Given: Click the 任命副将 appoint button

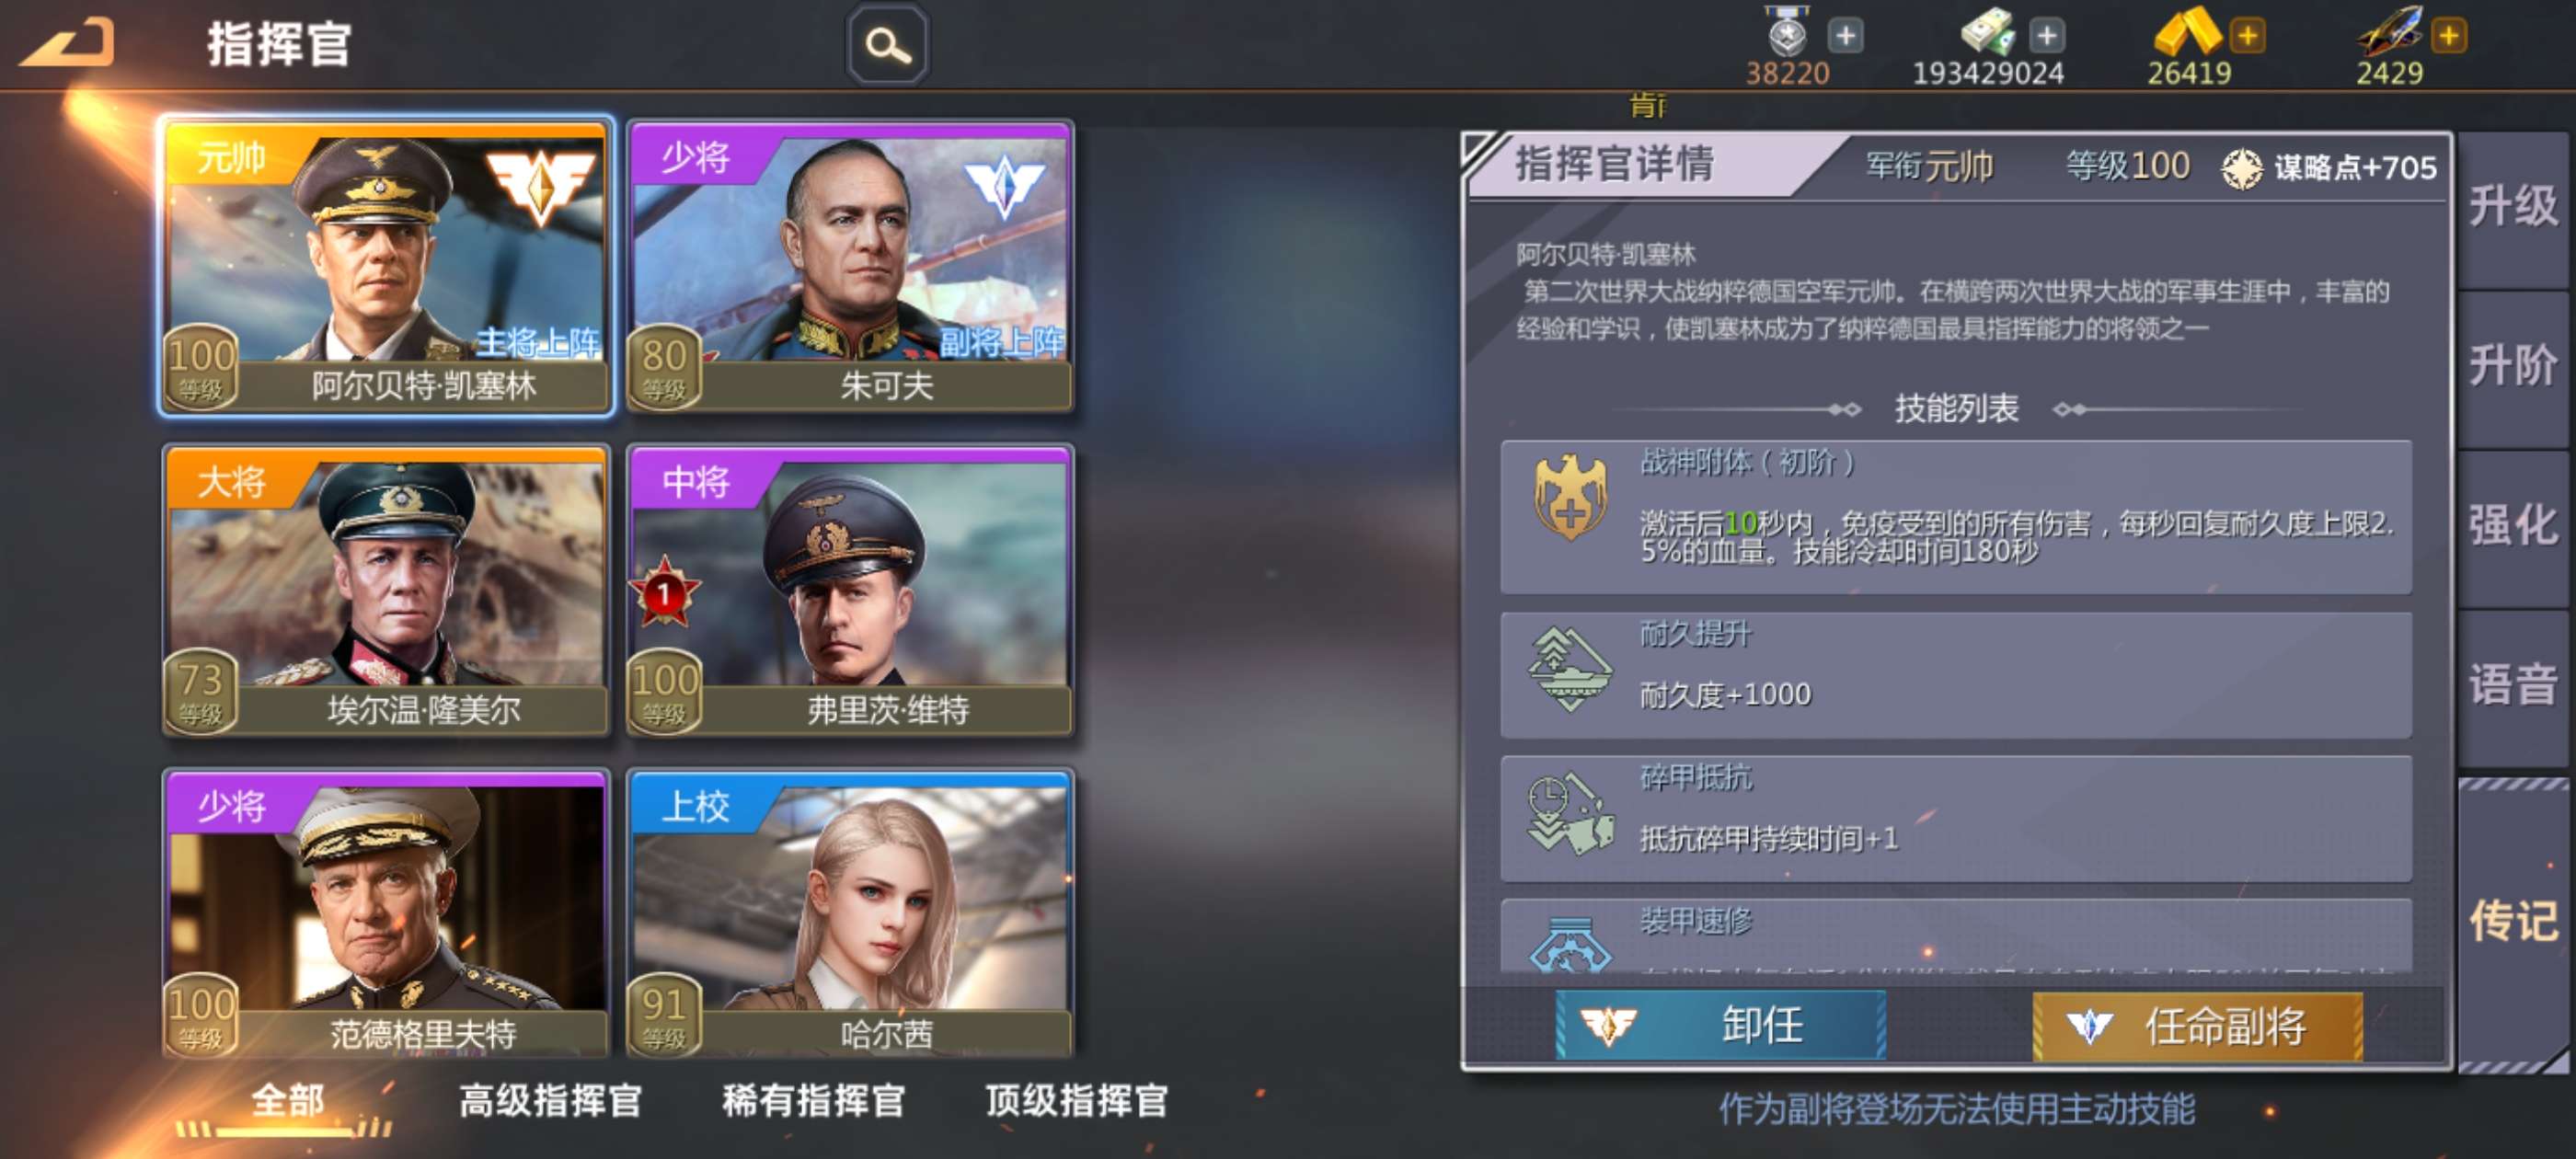Looking at the screenshot, I should 2197,1026.
